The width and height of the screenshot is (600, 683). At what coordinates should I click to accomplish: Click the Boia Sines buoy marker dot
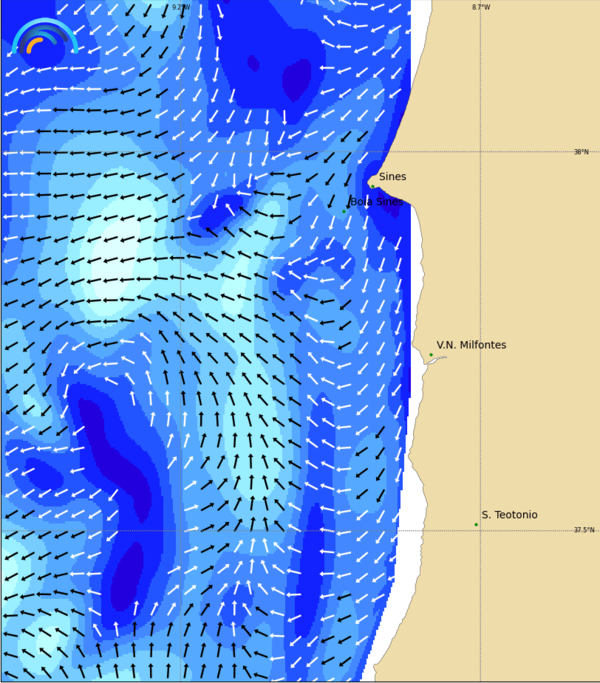coord(345,211)
